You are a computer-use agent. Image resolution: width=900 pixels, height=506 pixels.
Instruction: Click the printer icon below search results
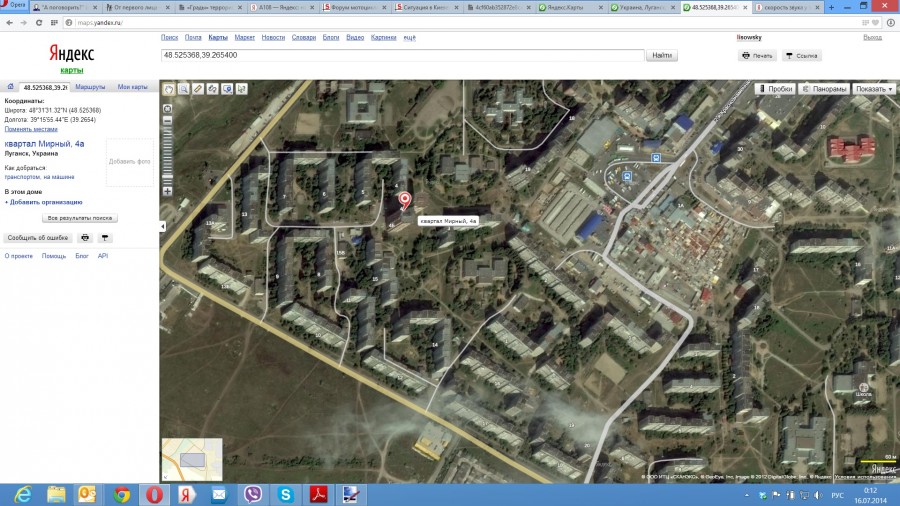[x=85, y=238]
